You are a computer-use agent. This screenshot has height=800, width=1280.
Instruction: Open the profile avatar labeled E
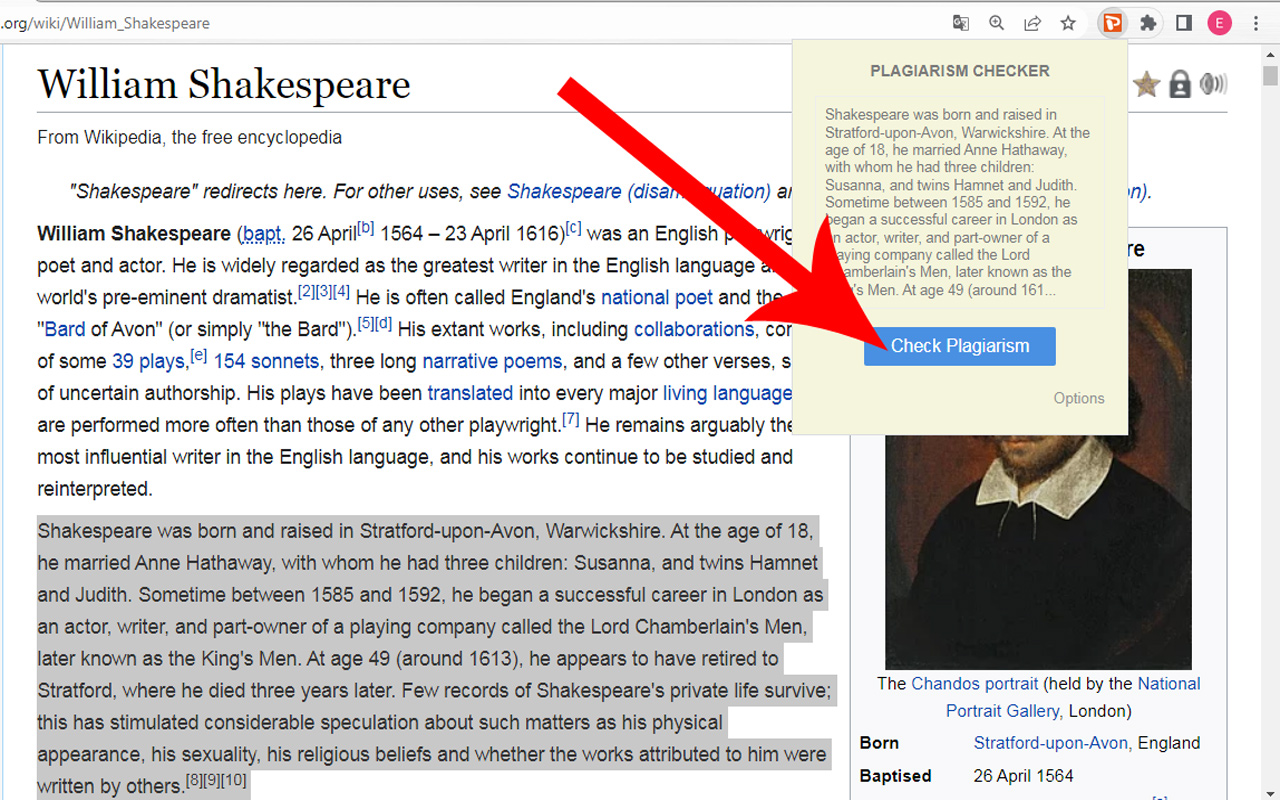pos(1219,23)
